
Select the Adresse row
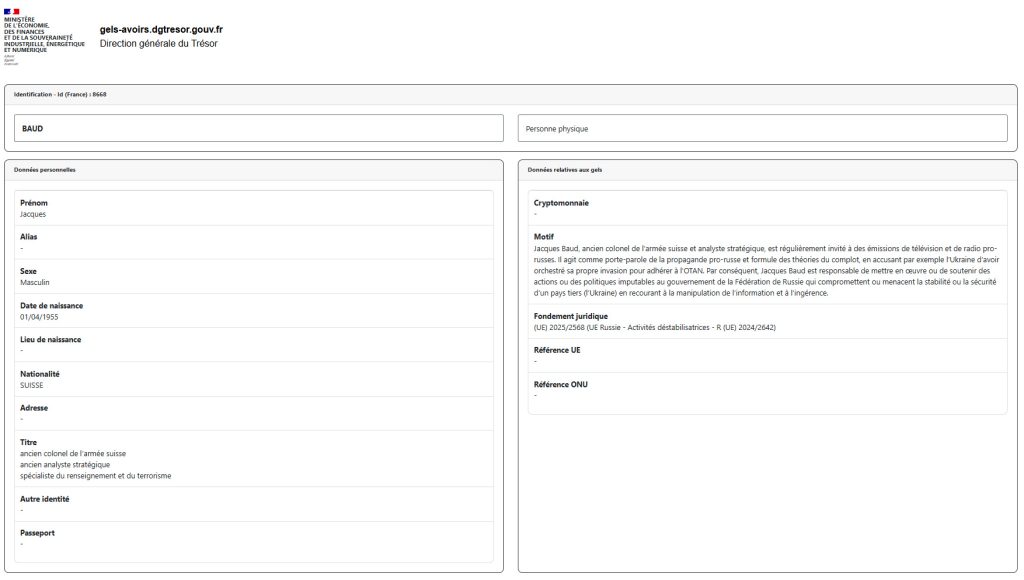(254, 412)
